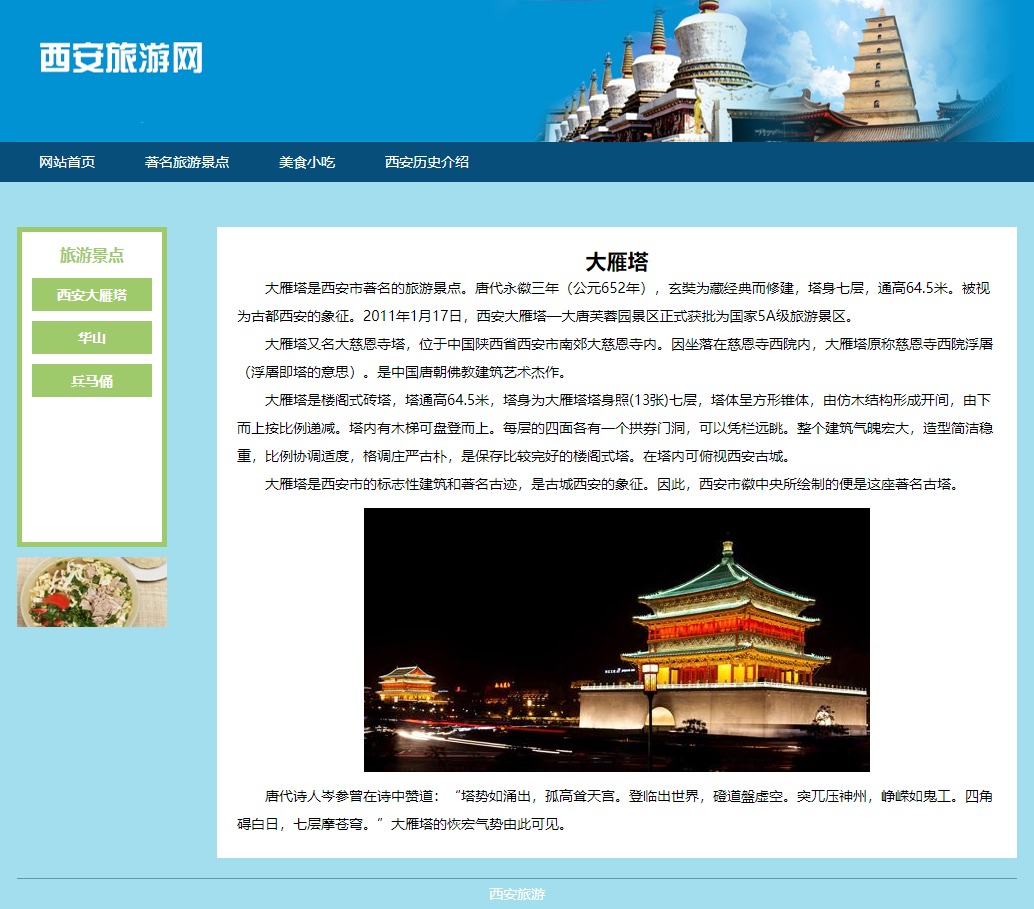Open the 网站首页 navigation item

[x=67, y=162]
